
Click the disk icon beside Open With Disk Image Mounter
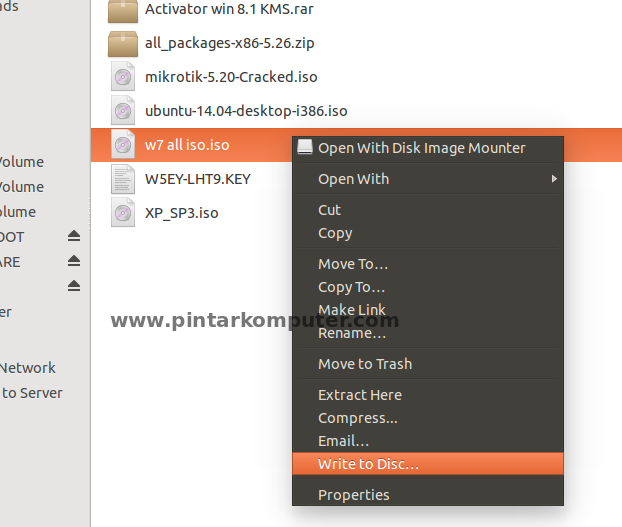click(305, 147)
